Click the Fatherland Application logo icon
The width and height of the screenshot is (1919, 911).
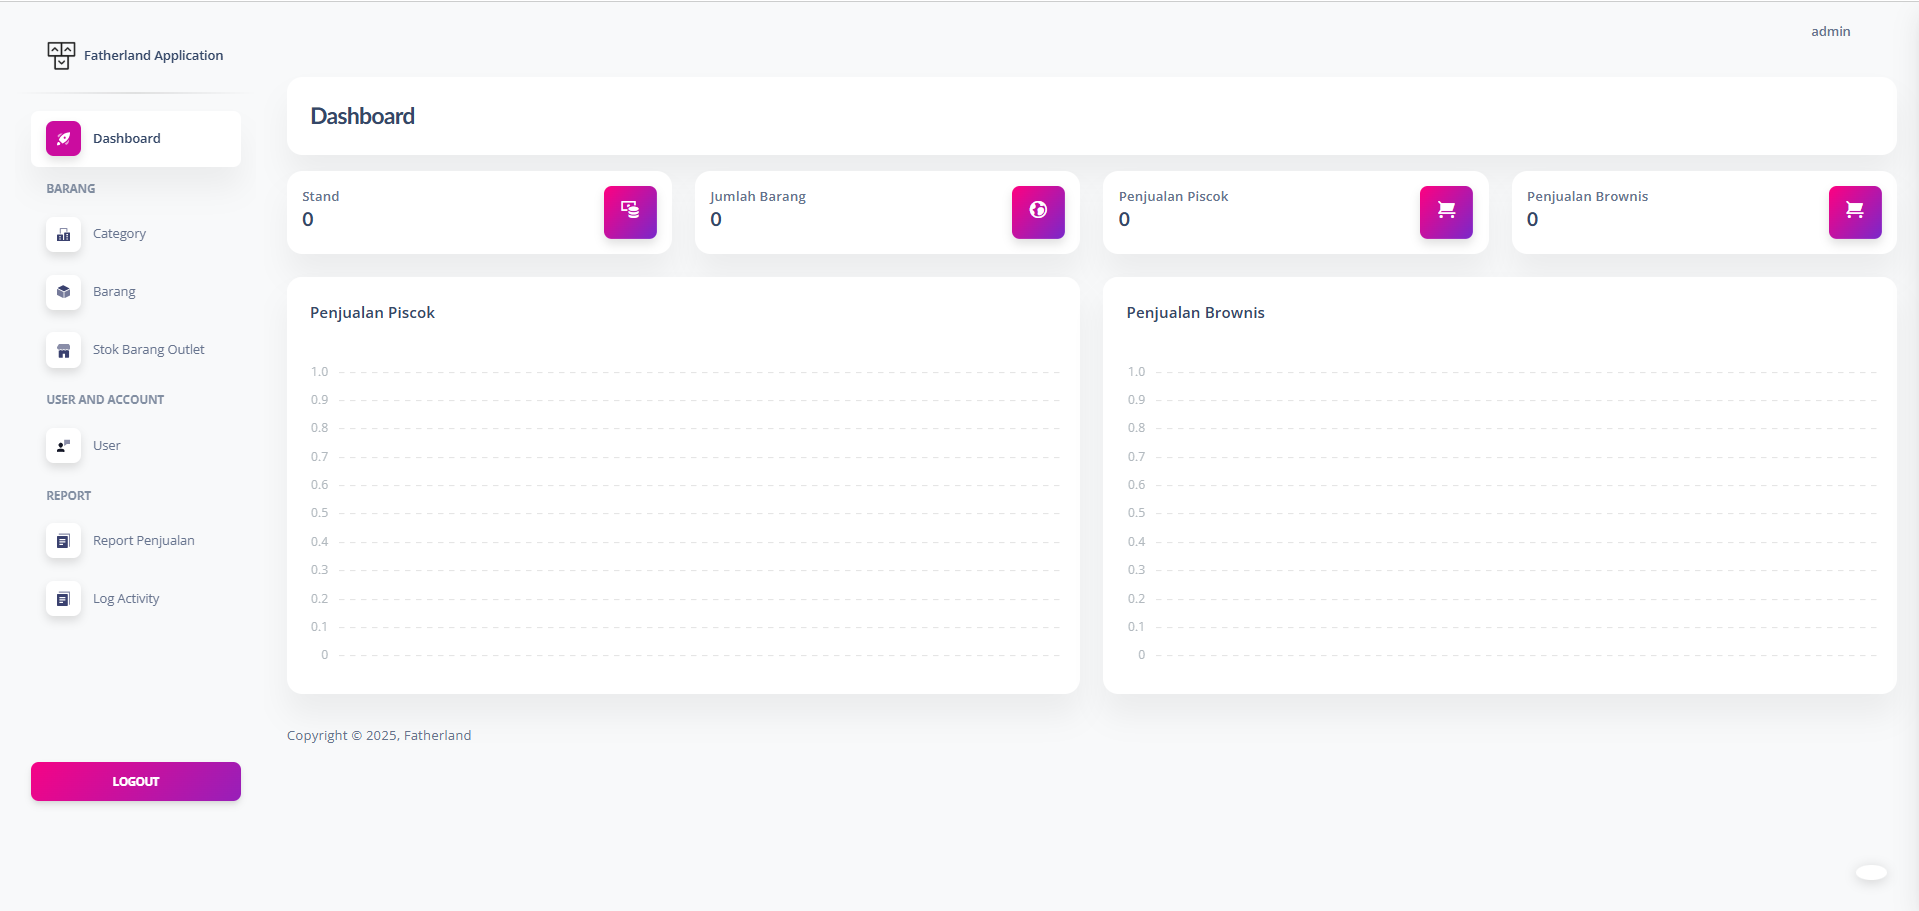click(61, 55)
